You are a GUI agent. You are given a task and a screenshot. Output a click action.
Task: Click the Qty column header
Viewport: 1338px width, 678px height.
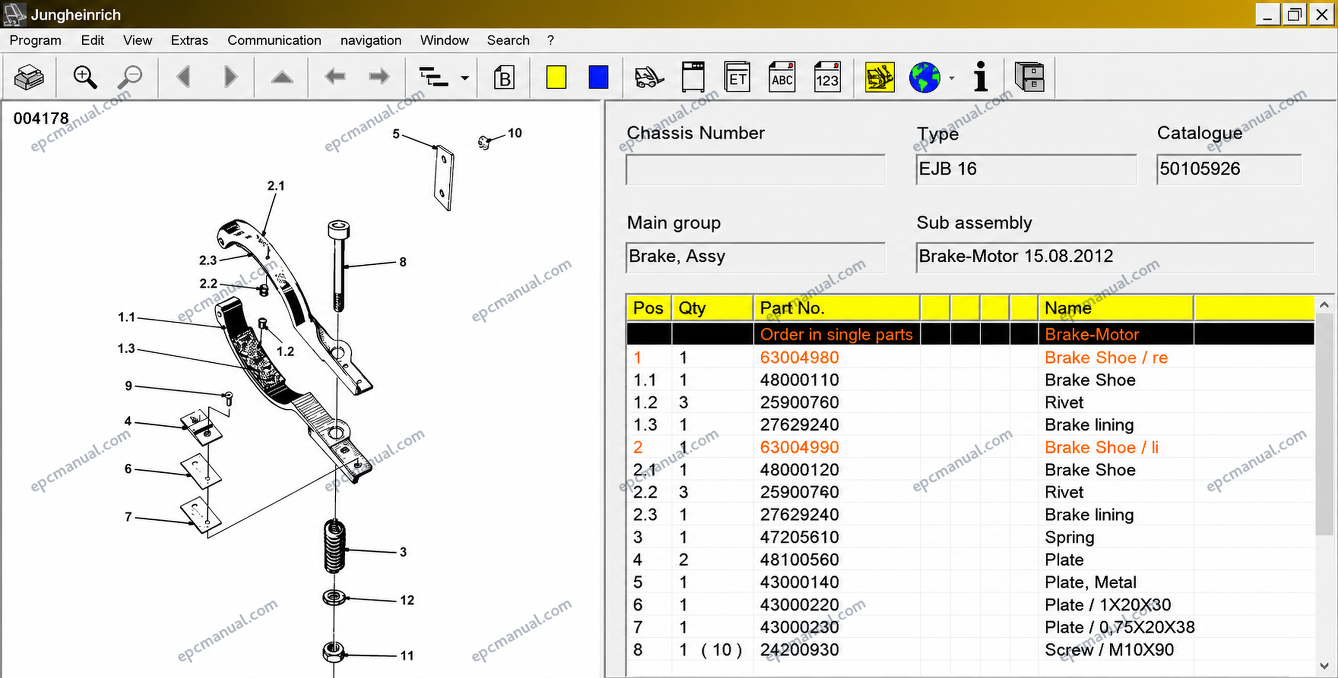point(712,308)
